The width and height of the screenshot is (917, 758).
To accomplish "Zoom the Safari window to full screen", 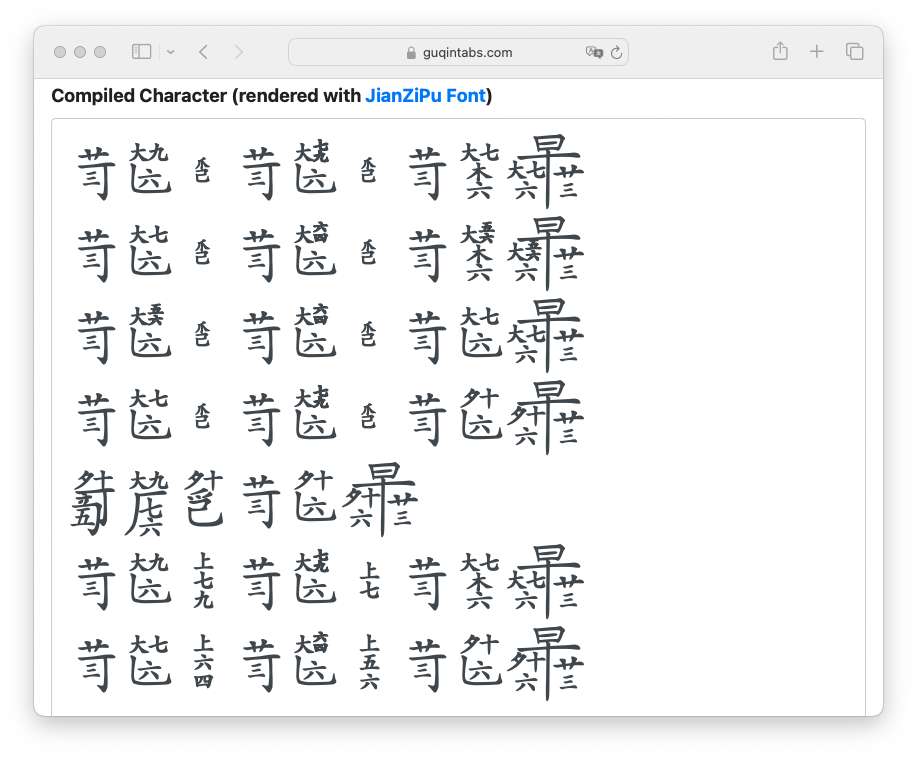I will pos(100,52).
